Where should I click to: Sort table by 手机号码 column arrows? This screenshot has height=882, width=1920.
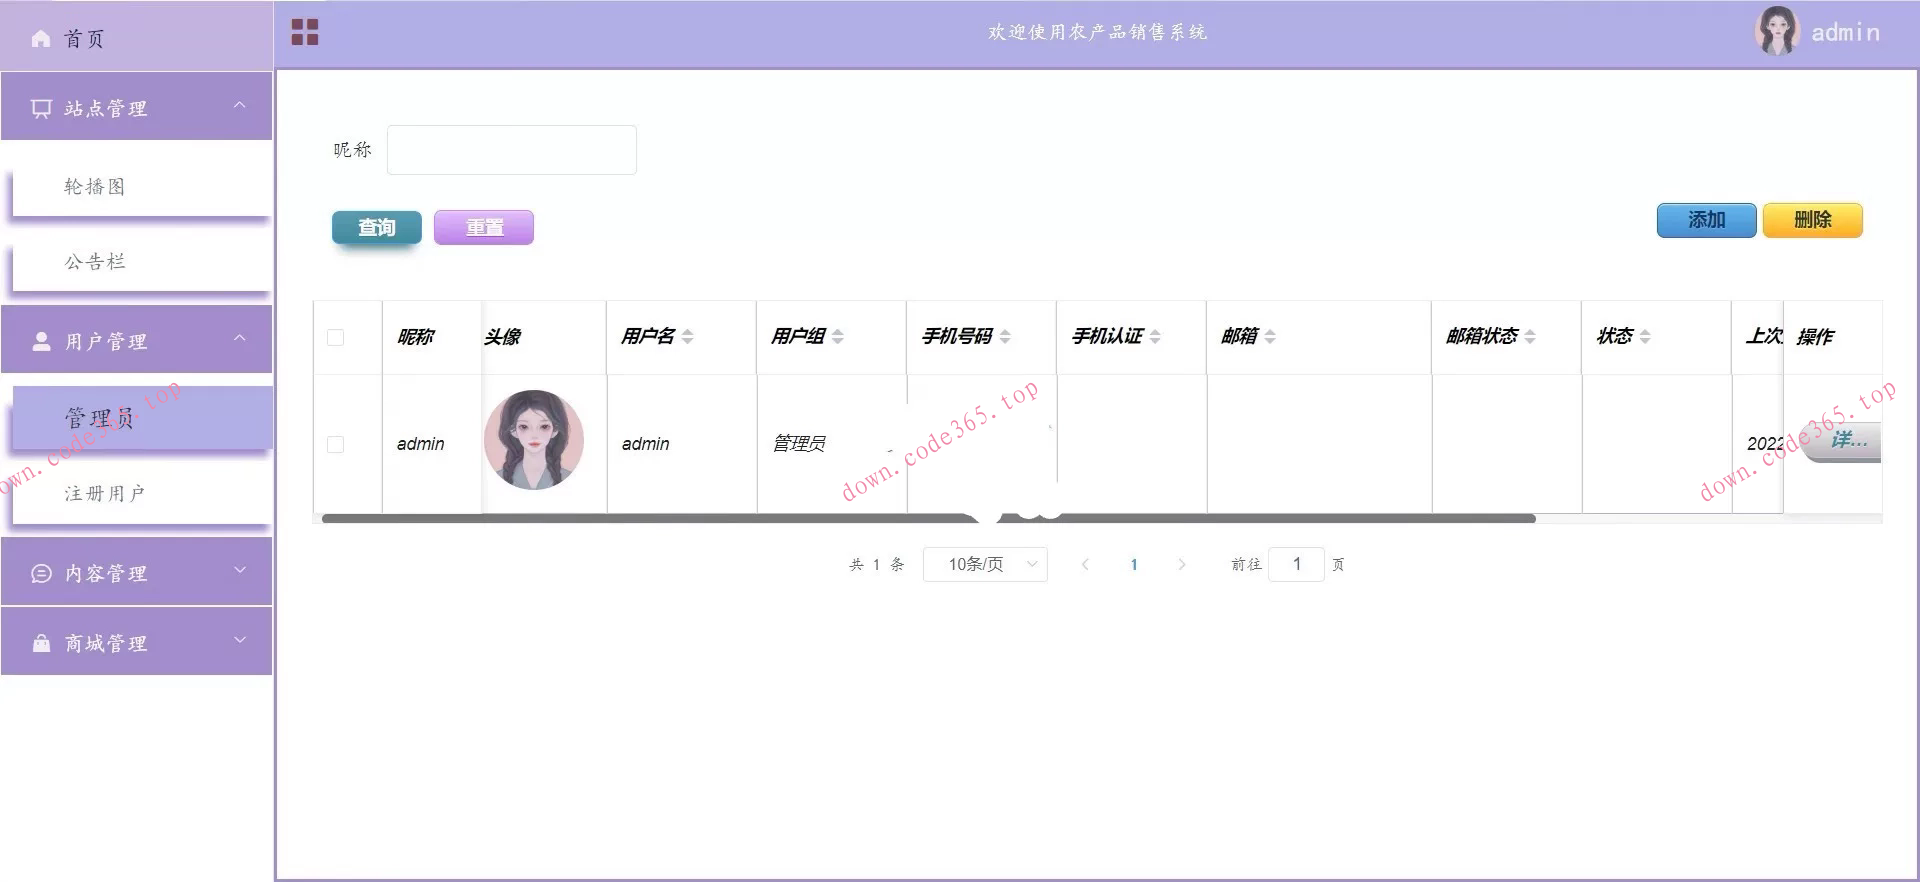[1005, 337]
